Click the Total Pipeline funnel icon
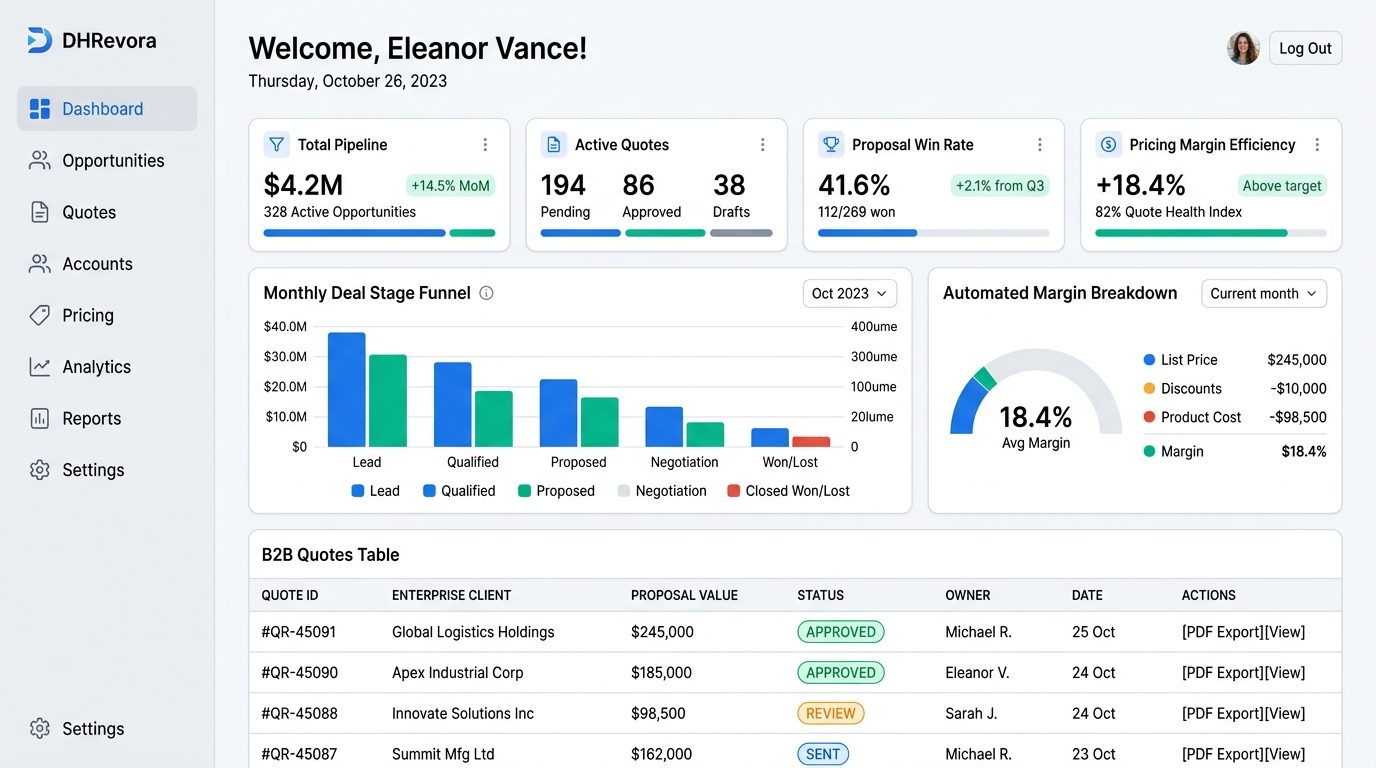Viewport: 1376px width, 768px height. click(x=277, y=144)
